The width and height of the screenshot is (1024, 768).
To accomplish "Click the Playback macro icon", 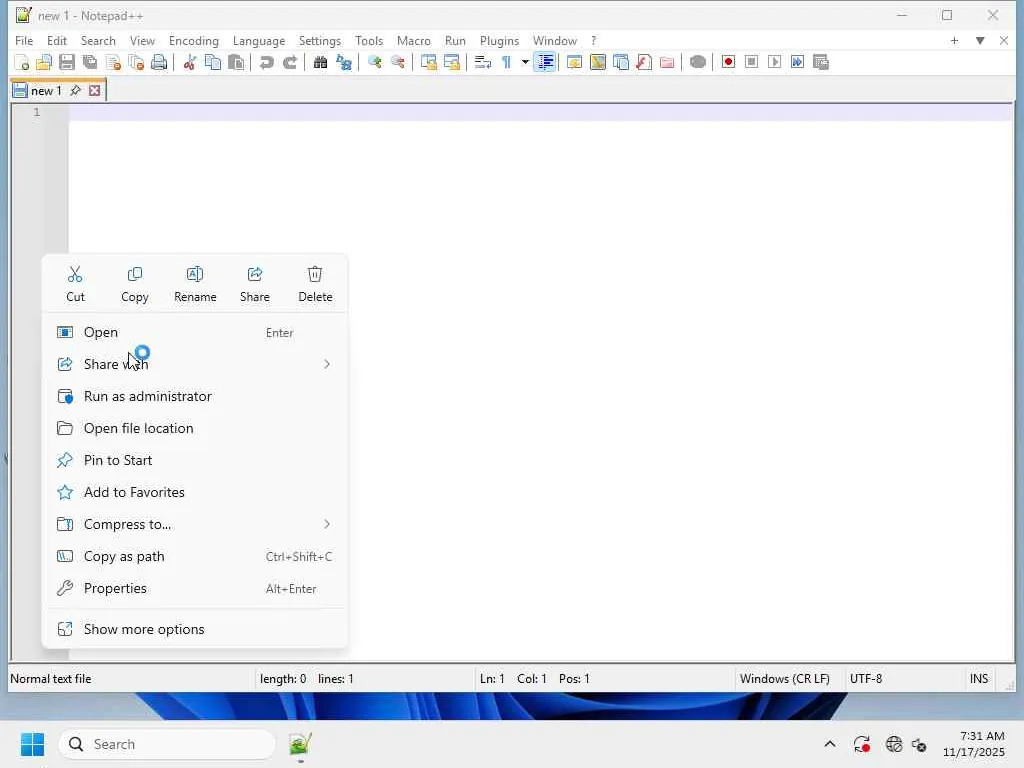I will 775,63.
